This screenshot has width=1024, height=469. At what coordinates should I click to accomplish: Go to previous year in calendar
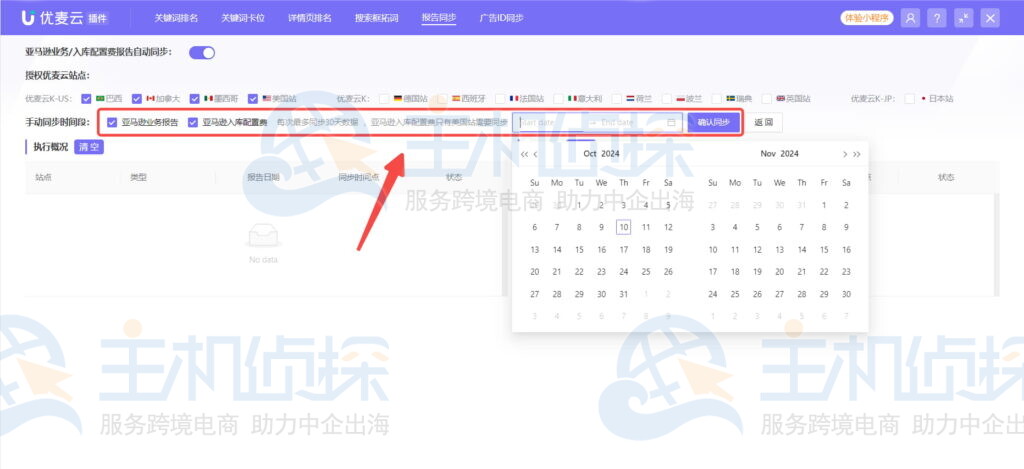pos(524,154)
